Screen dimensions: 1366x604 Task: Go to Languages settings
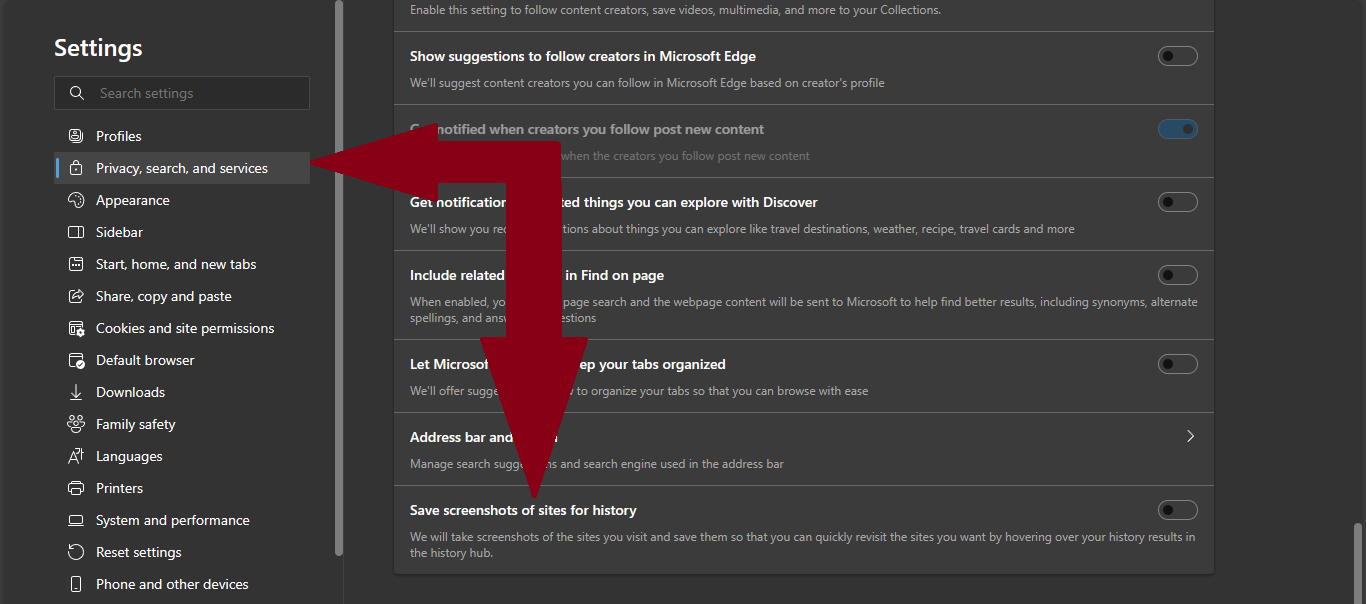[x=182, y=456]
